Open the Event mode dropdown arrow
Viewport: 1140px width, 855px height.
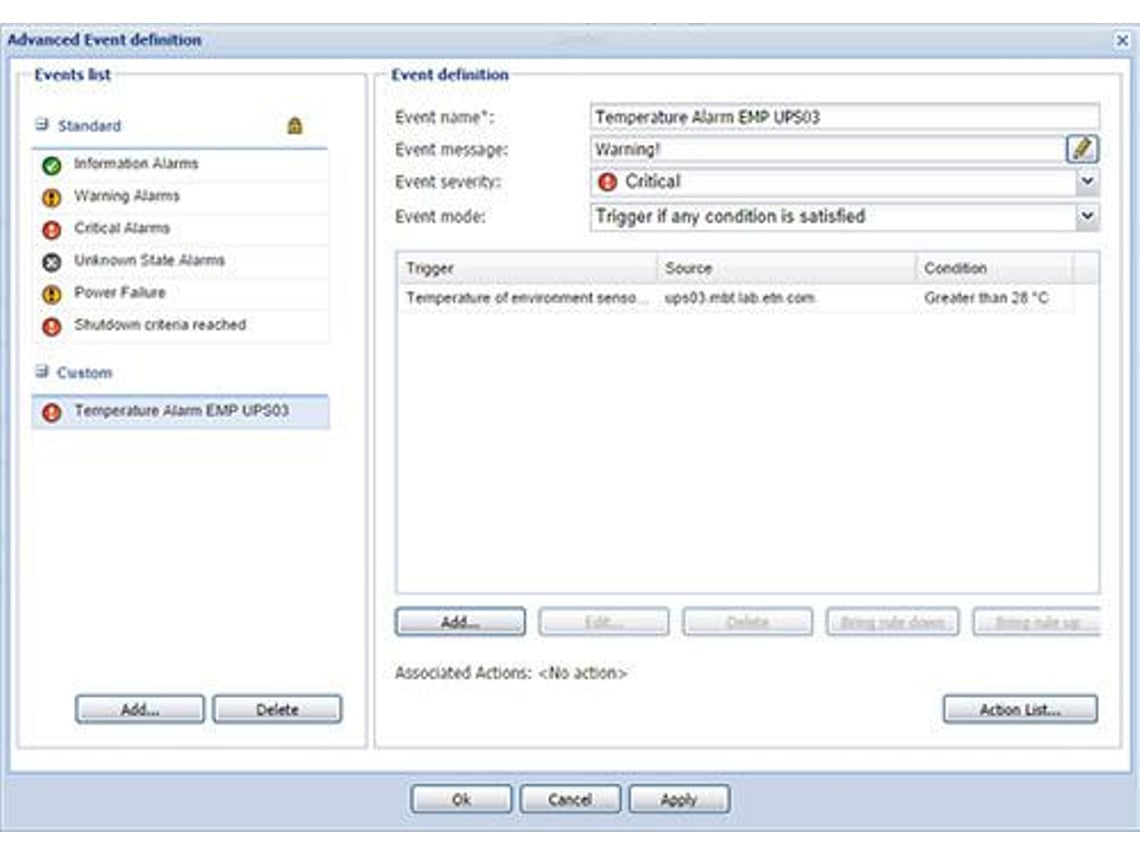tap(1087, 216)
